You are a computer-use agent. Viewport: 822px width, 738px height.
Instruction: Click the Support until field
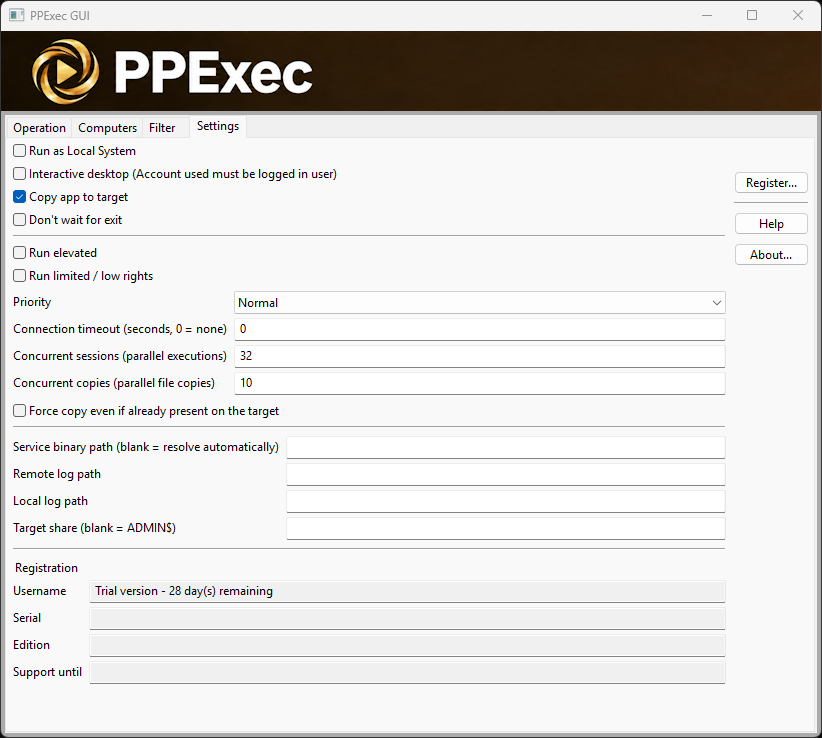coord(407,672)
